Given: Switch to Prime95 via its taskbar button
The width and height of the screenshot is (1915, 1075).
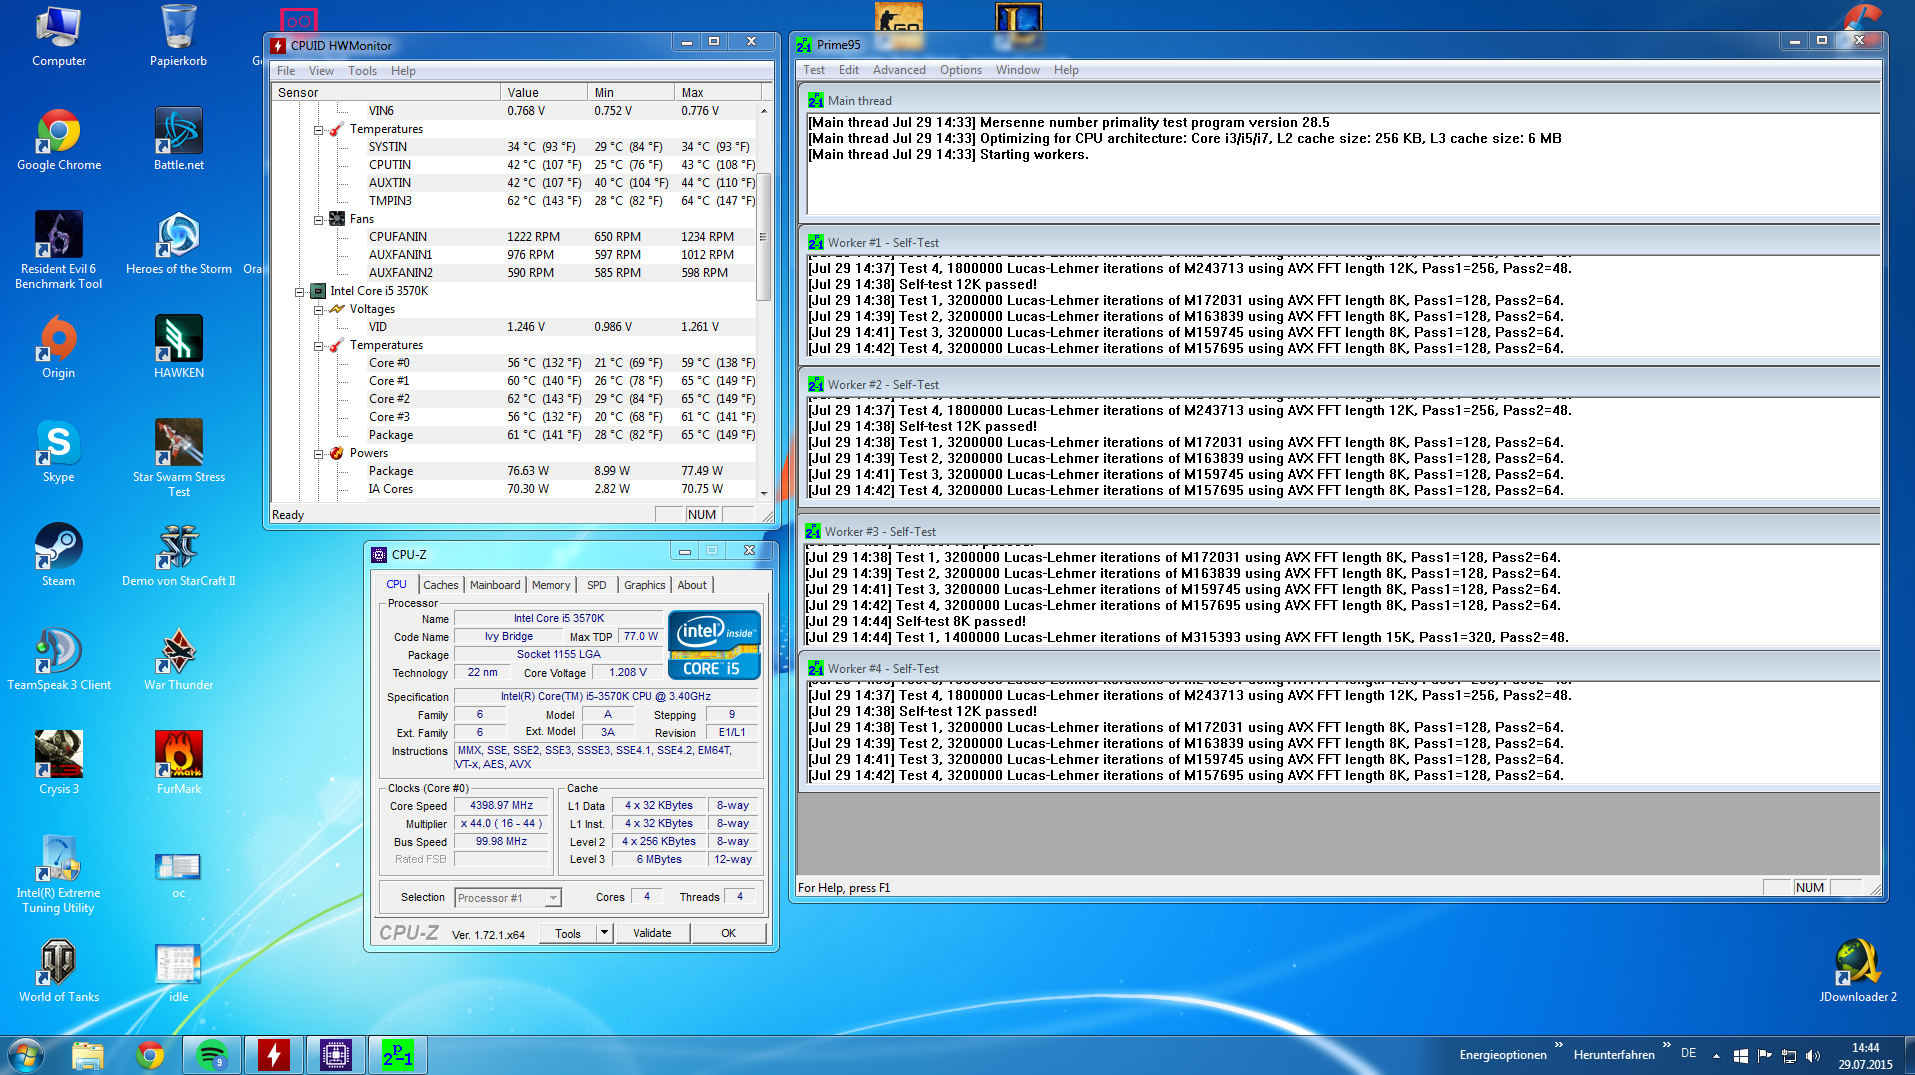Looking at the screenshot, I should point(398,1055).
